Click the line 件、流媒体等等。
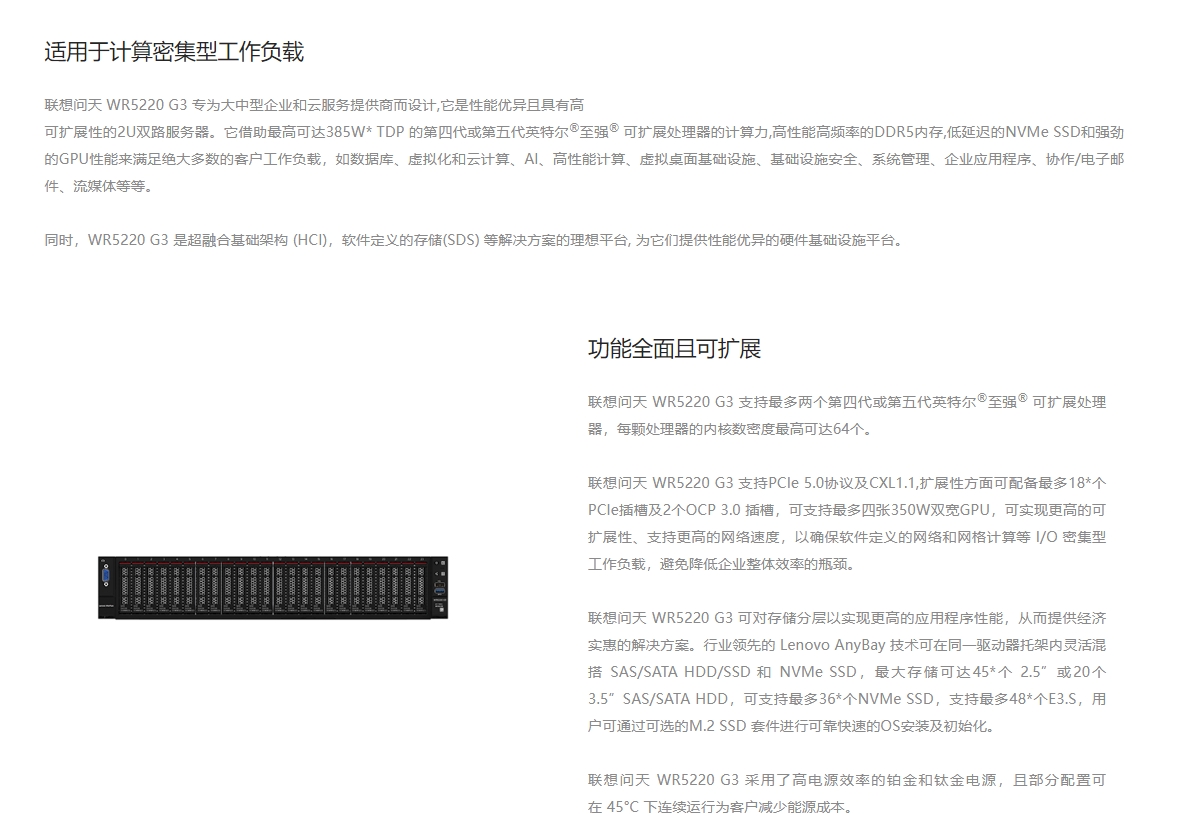1179x831 pixels. [99, 187]
